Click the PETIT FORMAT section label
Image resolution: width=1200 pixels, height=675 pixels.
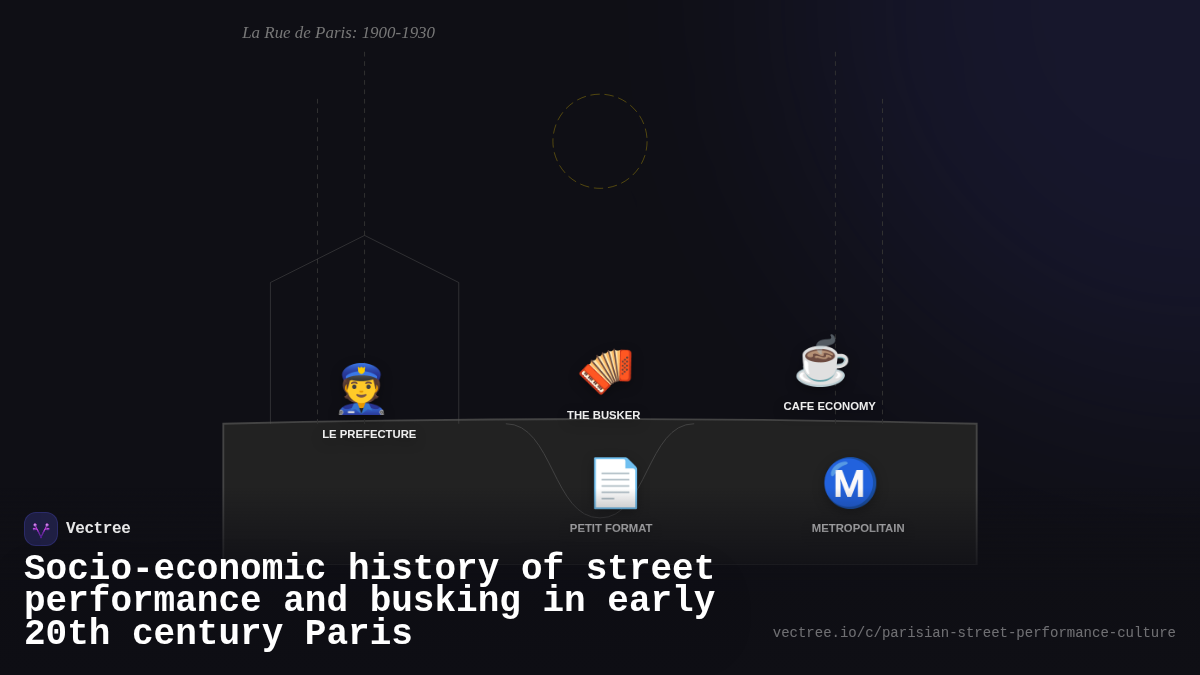611,528
